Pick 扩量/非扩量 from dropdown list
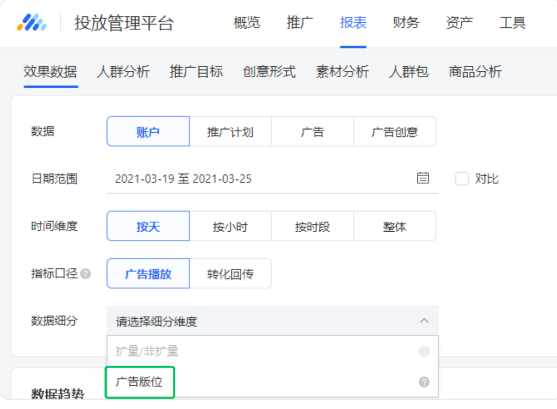Viewport: 557px width, 409px height. click(x=272, y=351)
